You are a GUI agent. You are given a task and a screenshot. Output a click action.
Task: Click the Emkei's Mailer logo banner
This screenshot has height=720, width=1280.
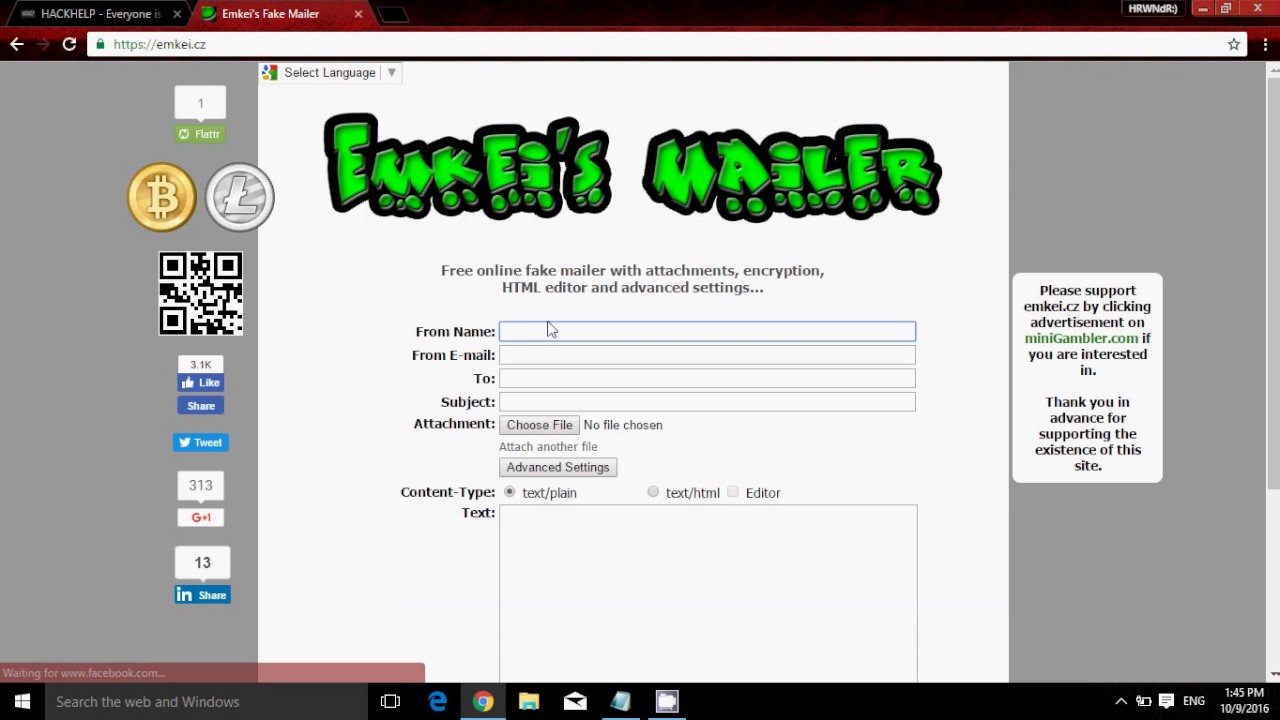pyautogui.click(x=632, y=167)
